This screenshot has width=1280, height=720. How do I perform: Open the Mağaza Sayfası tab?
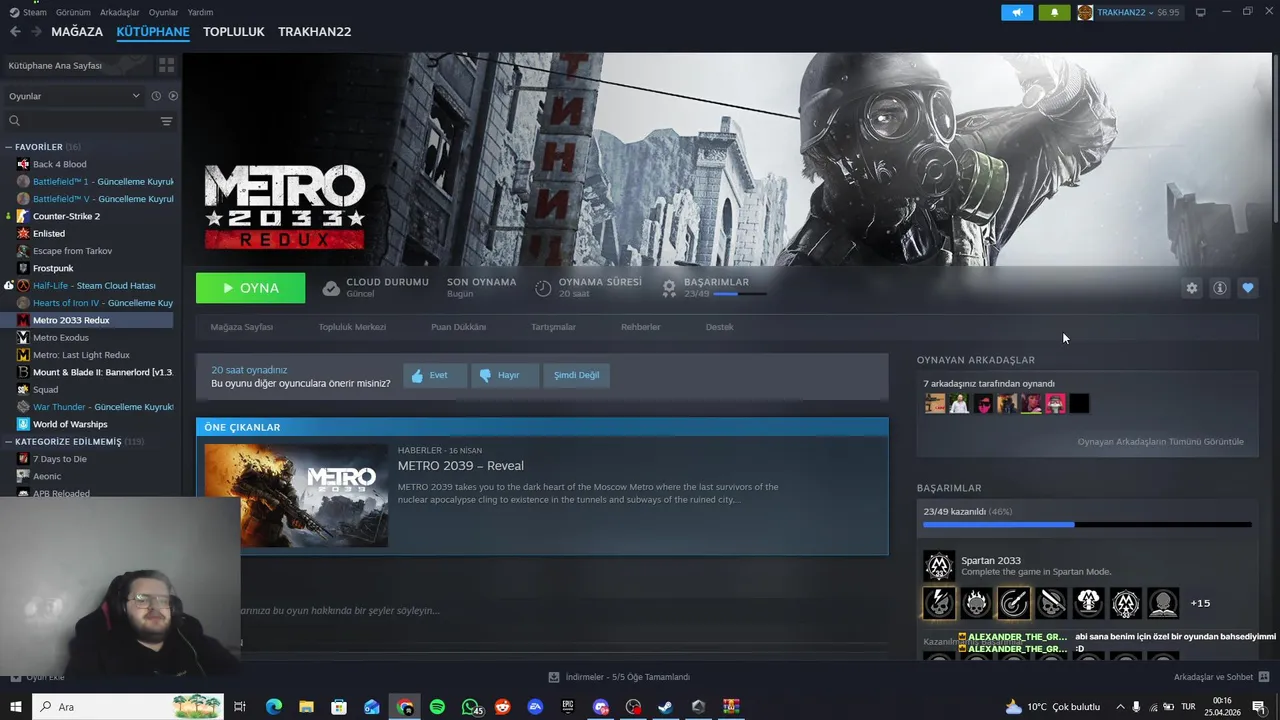coord(241,327)
